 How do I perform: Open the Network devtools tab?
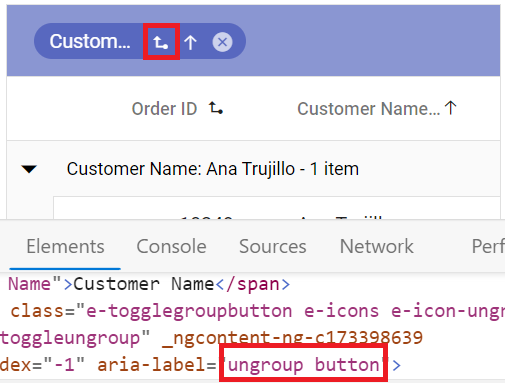click(x=377, y=247)
